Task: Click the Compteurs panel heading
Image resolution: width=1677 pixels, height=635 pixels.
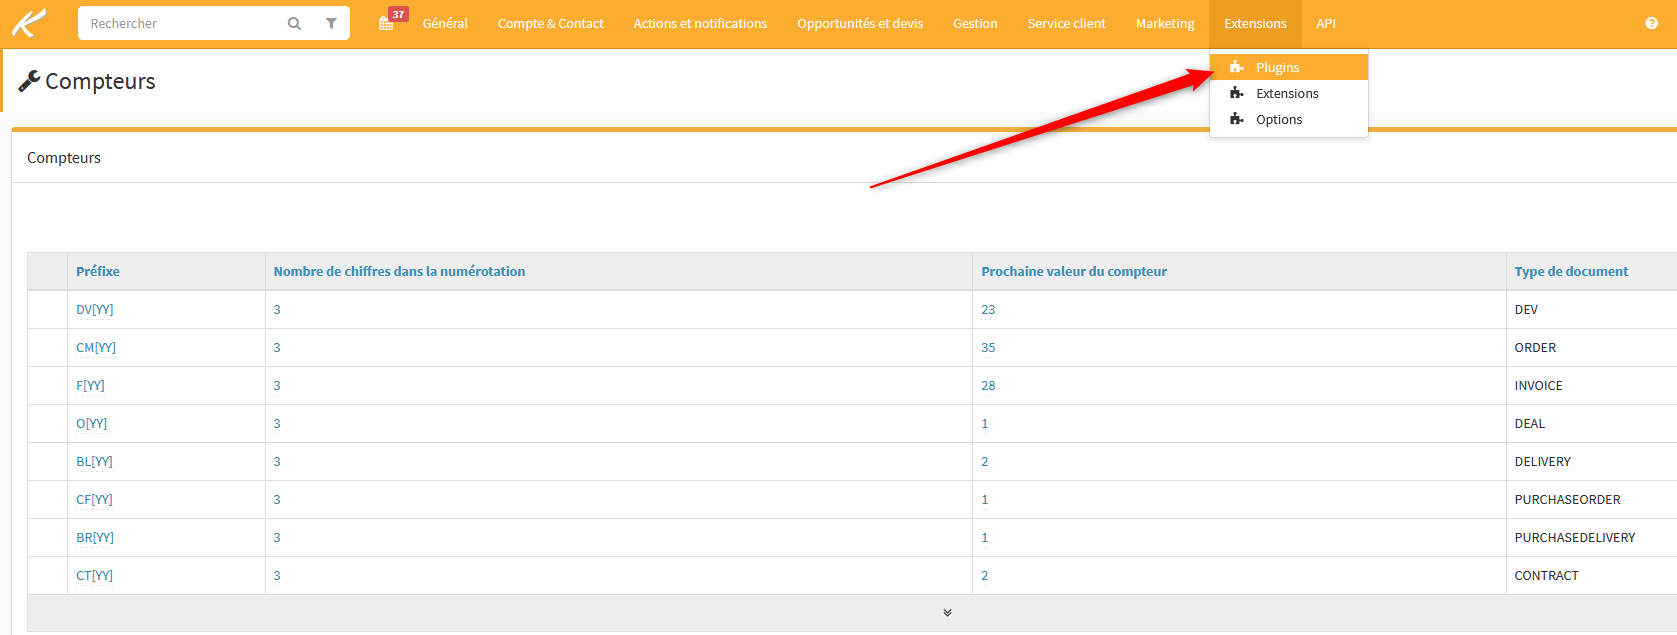Action: tap(64, 157)
